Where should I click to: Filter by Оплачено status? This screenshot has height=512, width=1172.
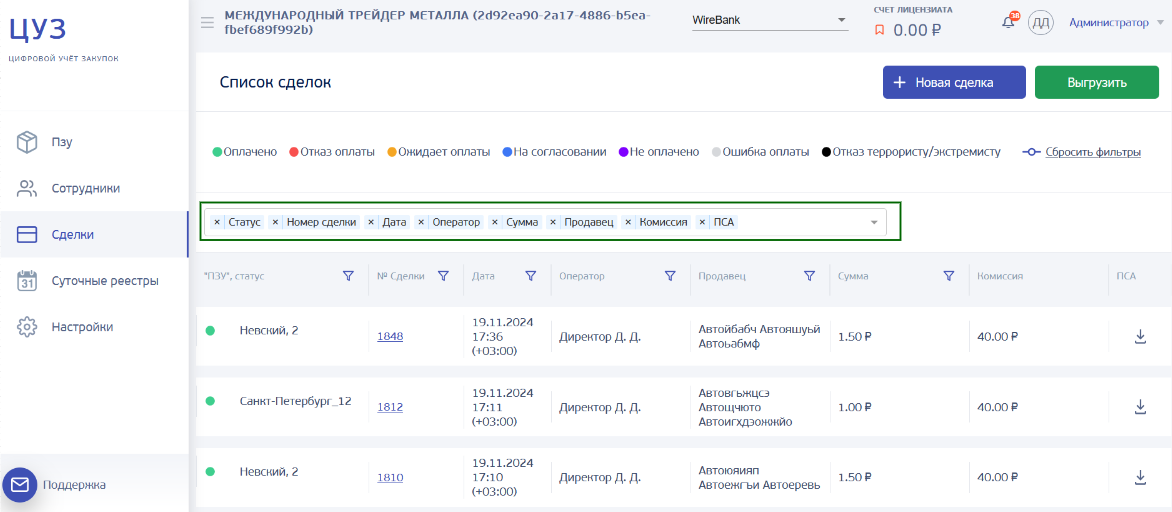(245, 152)
